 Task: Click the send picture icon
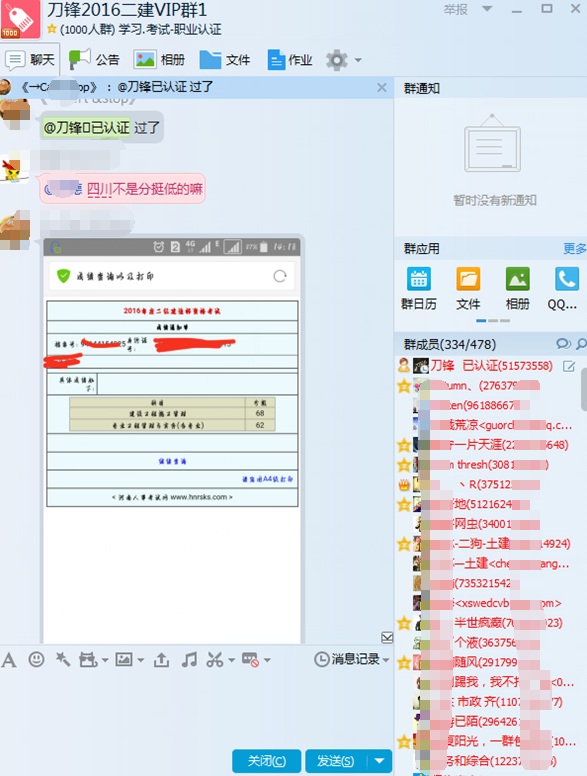click(x=124, y=659)
